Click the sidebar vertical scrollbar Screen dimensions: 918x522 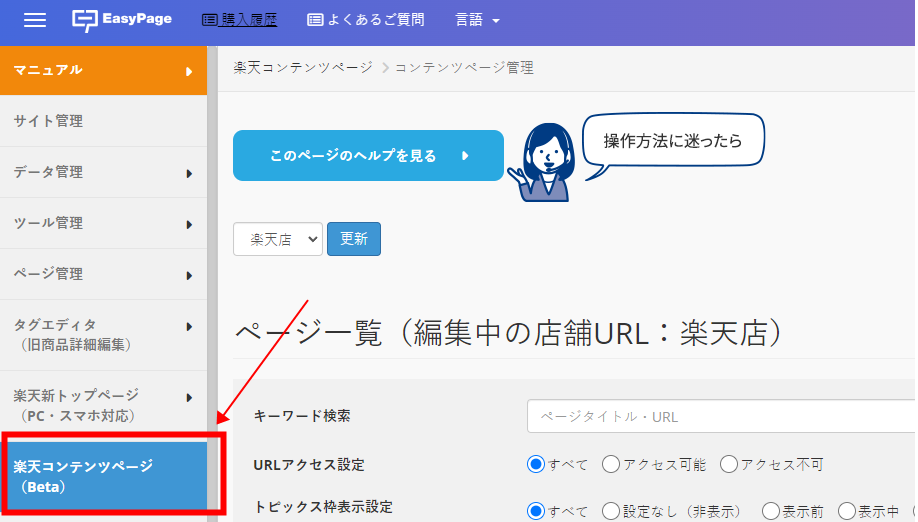(213, 284)
